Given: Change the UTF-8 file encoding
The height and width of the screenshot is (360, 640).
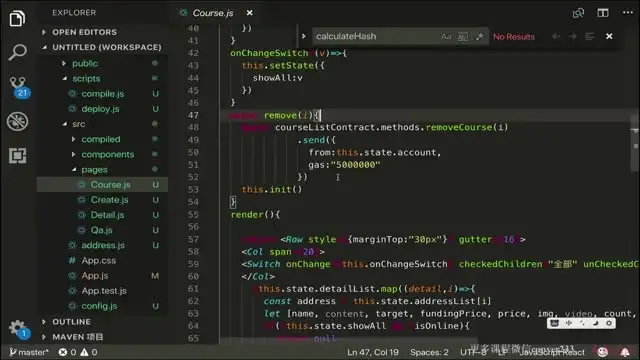Looking at the screenshot, I should point(473,352).
